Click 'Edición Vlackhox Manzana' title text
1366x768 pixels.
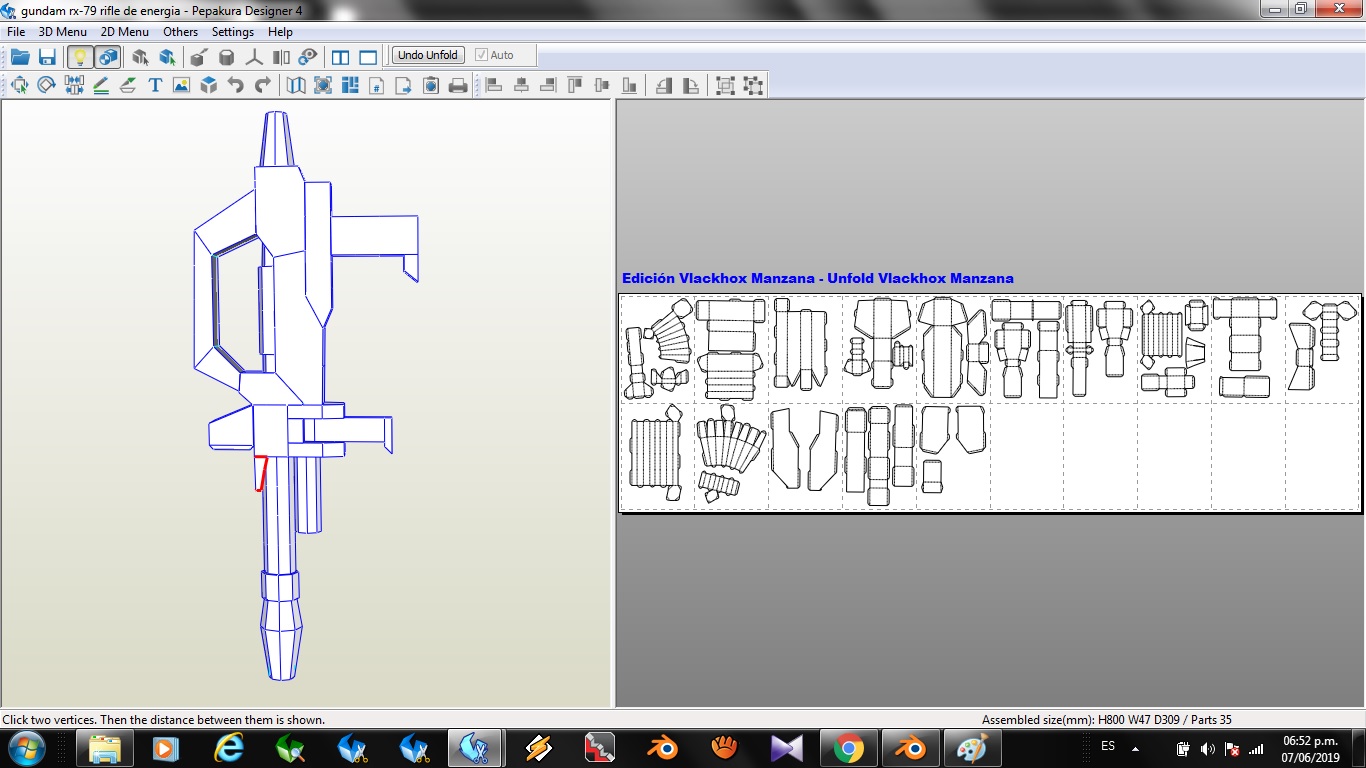coord(720,278)
